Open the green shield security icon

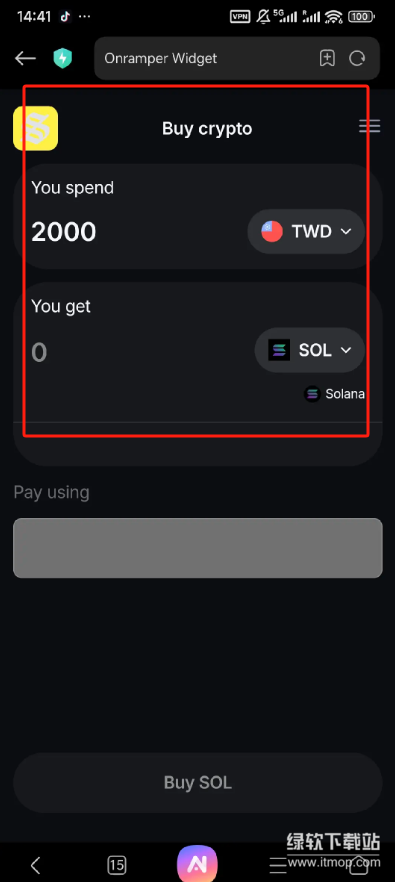pyautogui.click(x=62, y=58)
